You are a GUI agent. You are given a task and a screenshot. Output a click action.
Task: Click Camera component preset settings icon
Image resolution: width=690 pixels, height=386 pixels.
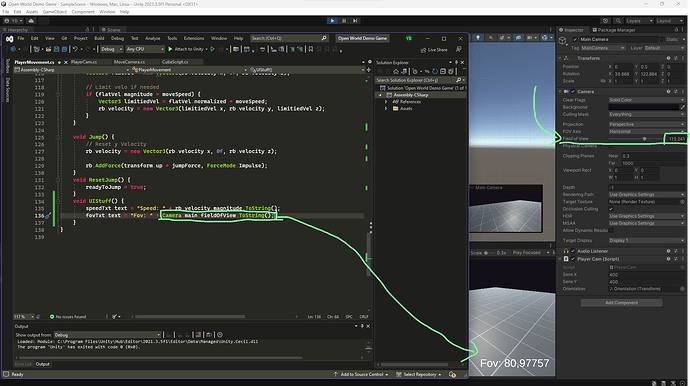click(675, 92)
